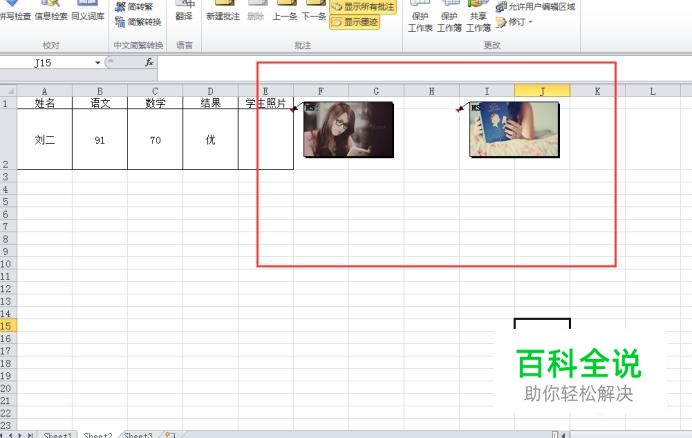Open the 简繁转换 conversion dialog
692x438 pixels.
pos(138,22)
